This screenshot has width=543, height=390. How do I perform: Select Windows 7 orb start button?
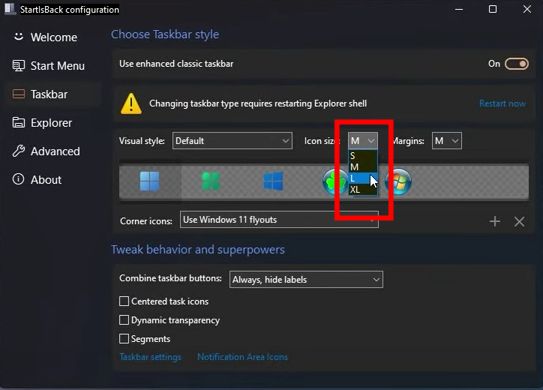click(399, 182)
